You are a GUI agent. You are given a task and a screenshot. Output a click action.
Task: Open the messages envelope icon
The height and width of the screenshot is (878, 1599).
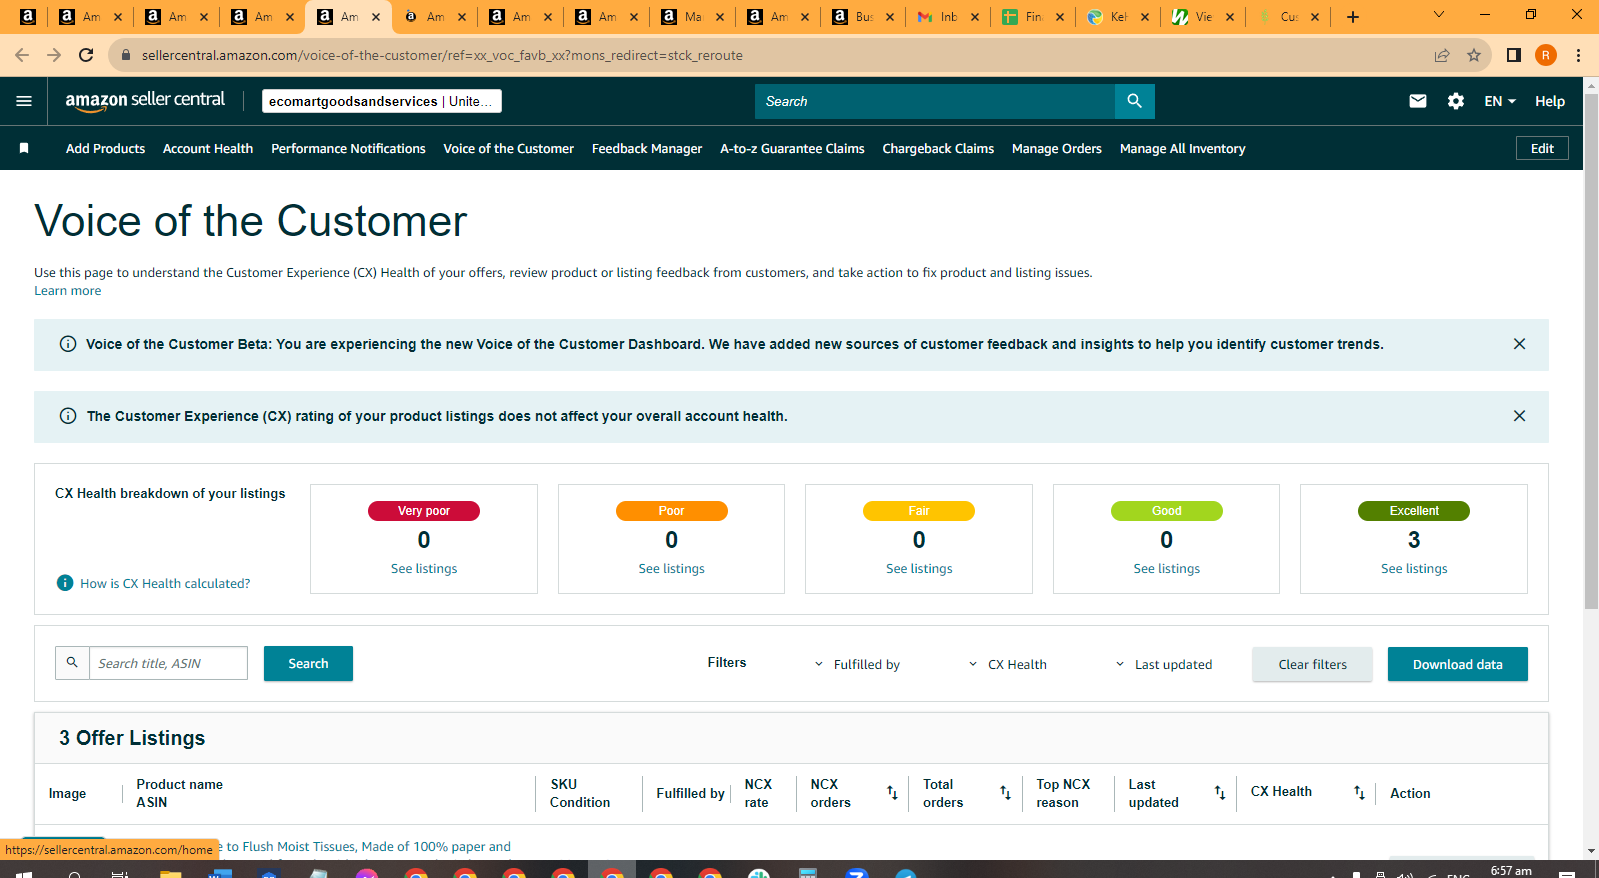(1418, 101)
